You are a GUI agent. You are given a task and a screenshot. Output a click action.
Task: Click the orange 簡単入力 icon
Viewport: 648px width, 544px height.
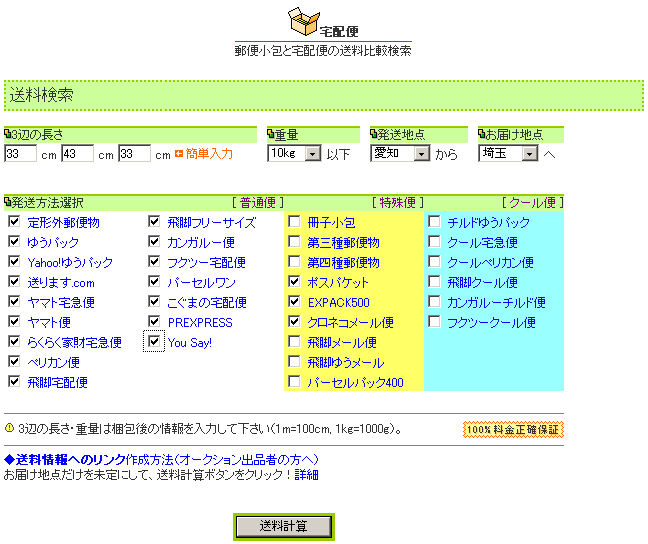click(179, 154)
